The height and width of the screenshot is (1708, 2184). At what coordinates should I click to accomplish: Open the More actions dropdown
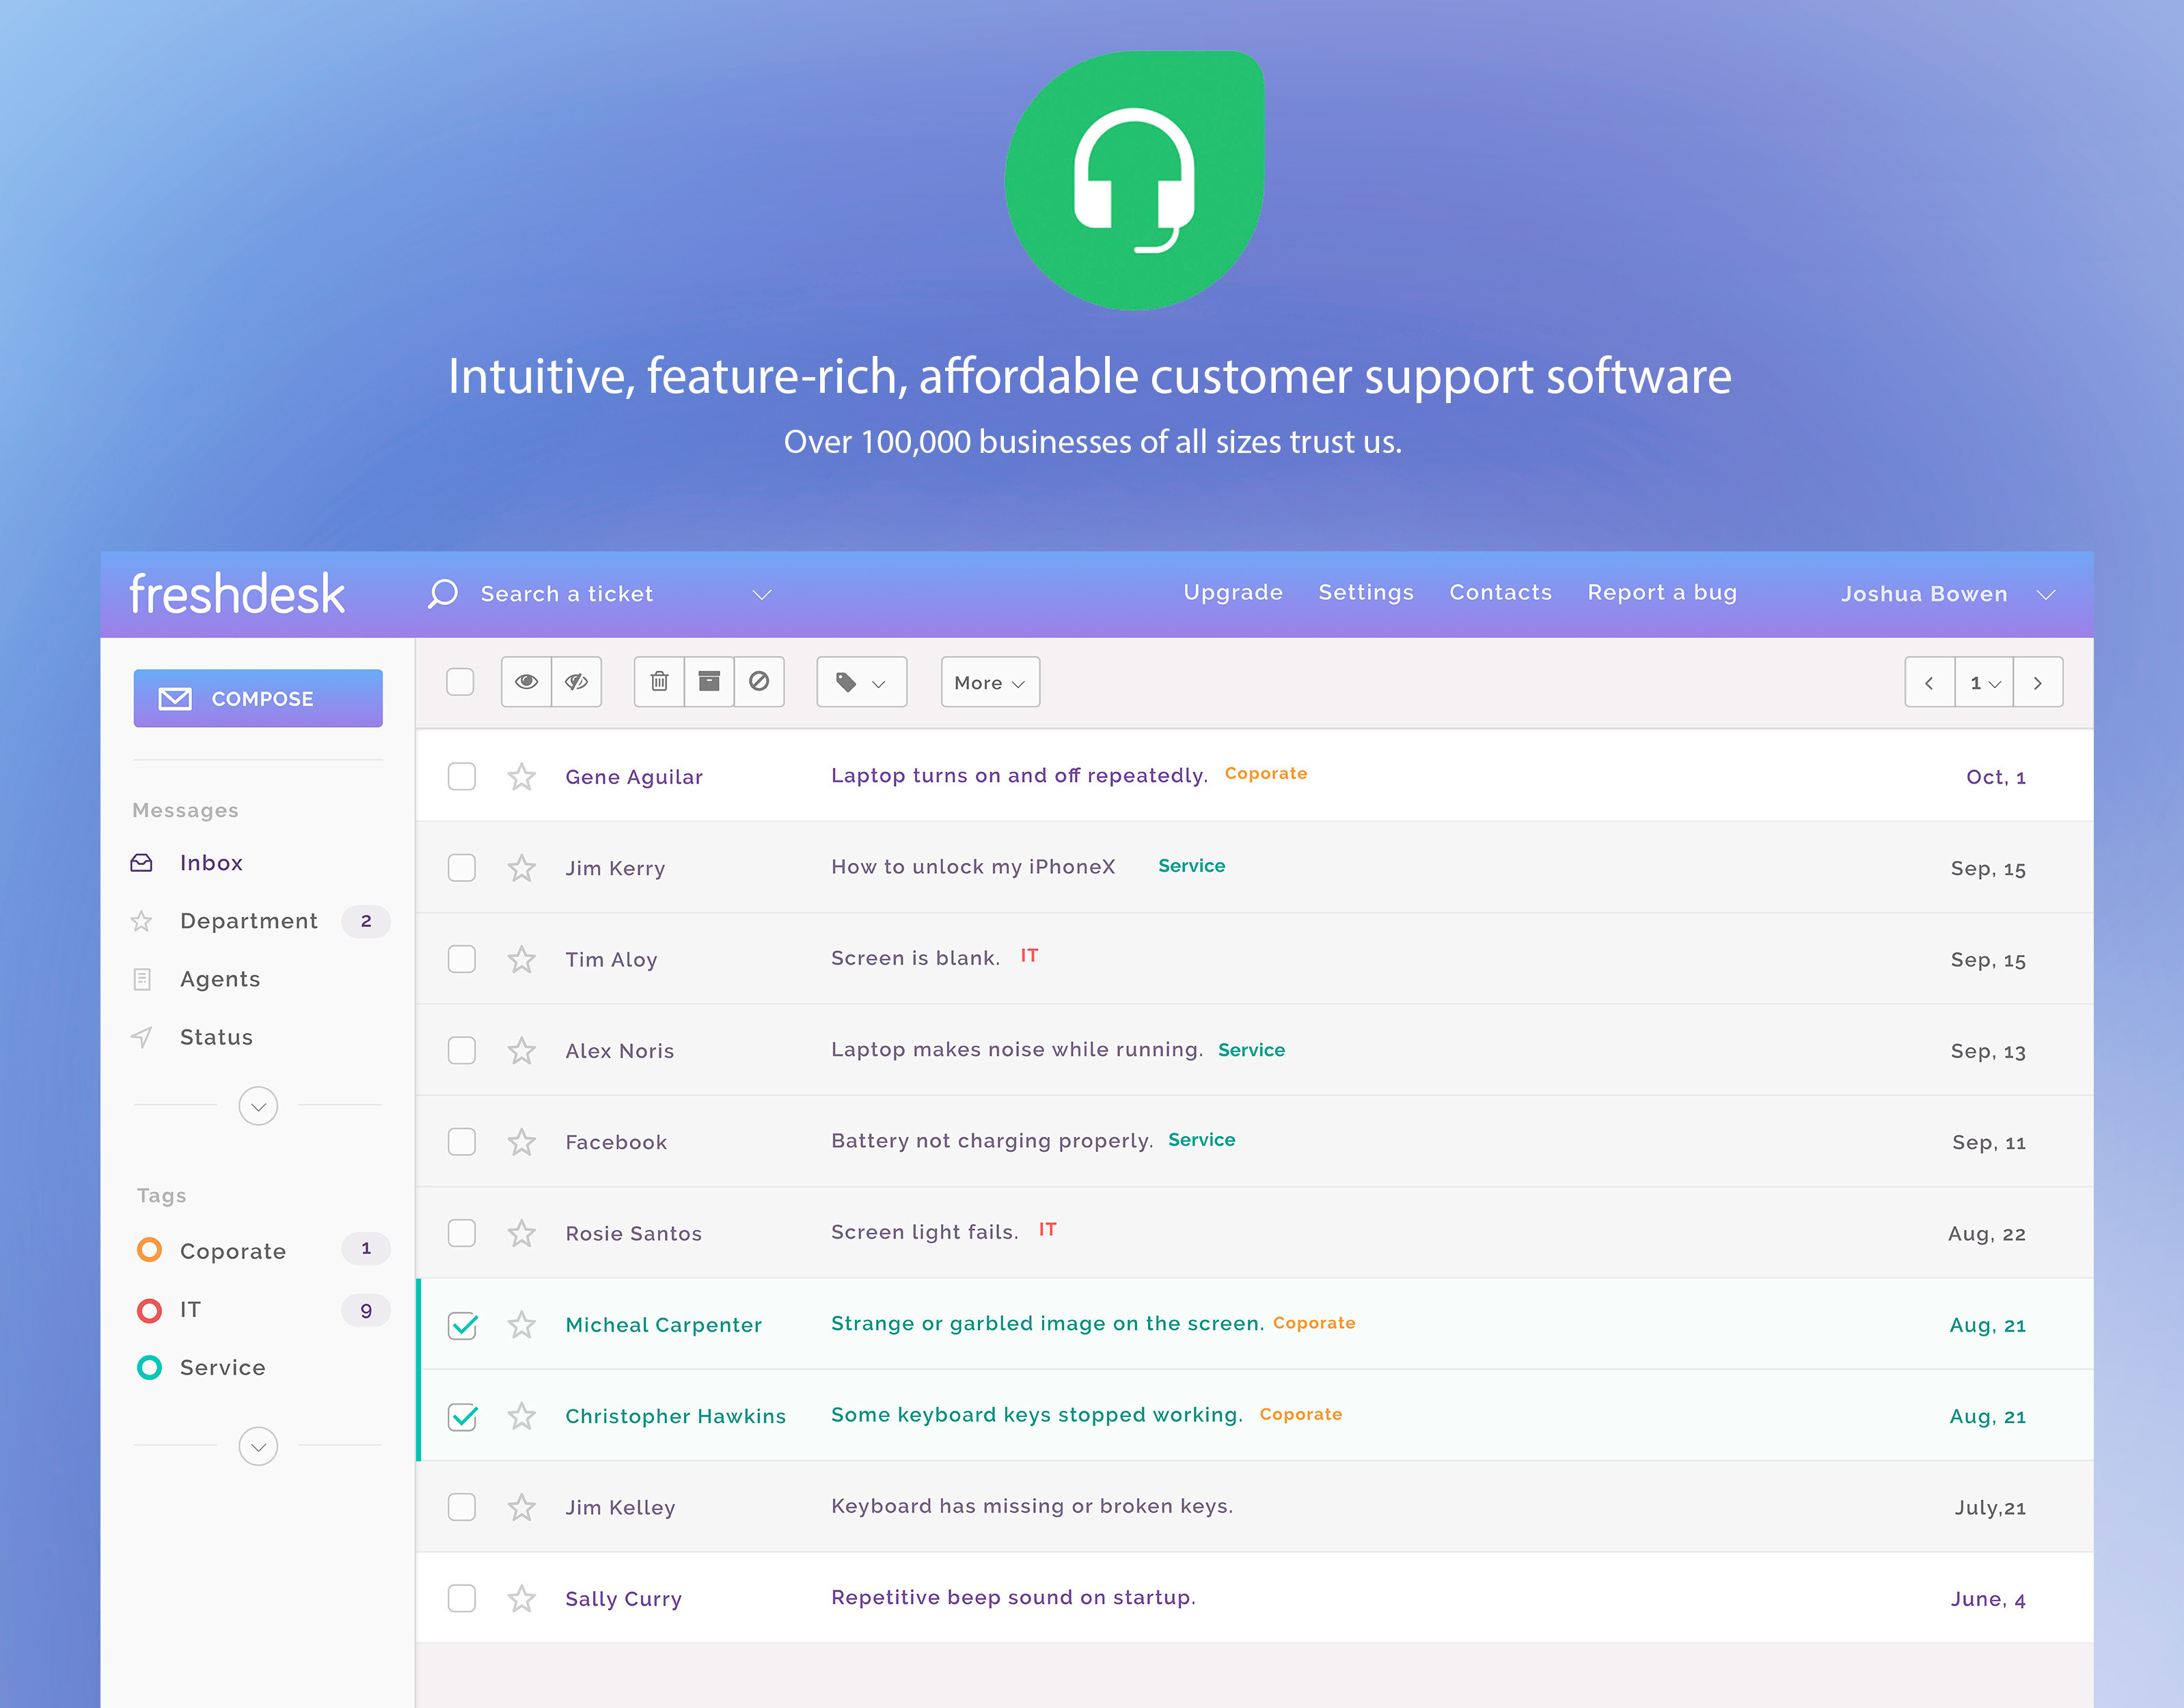pyautogui.click(x=990, y=682)
